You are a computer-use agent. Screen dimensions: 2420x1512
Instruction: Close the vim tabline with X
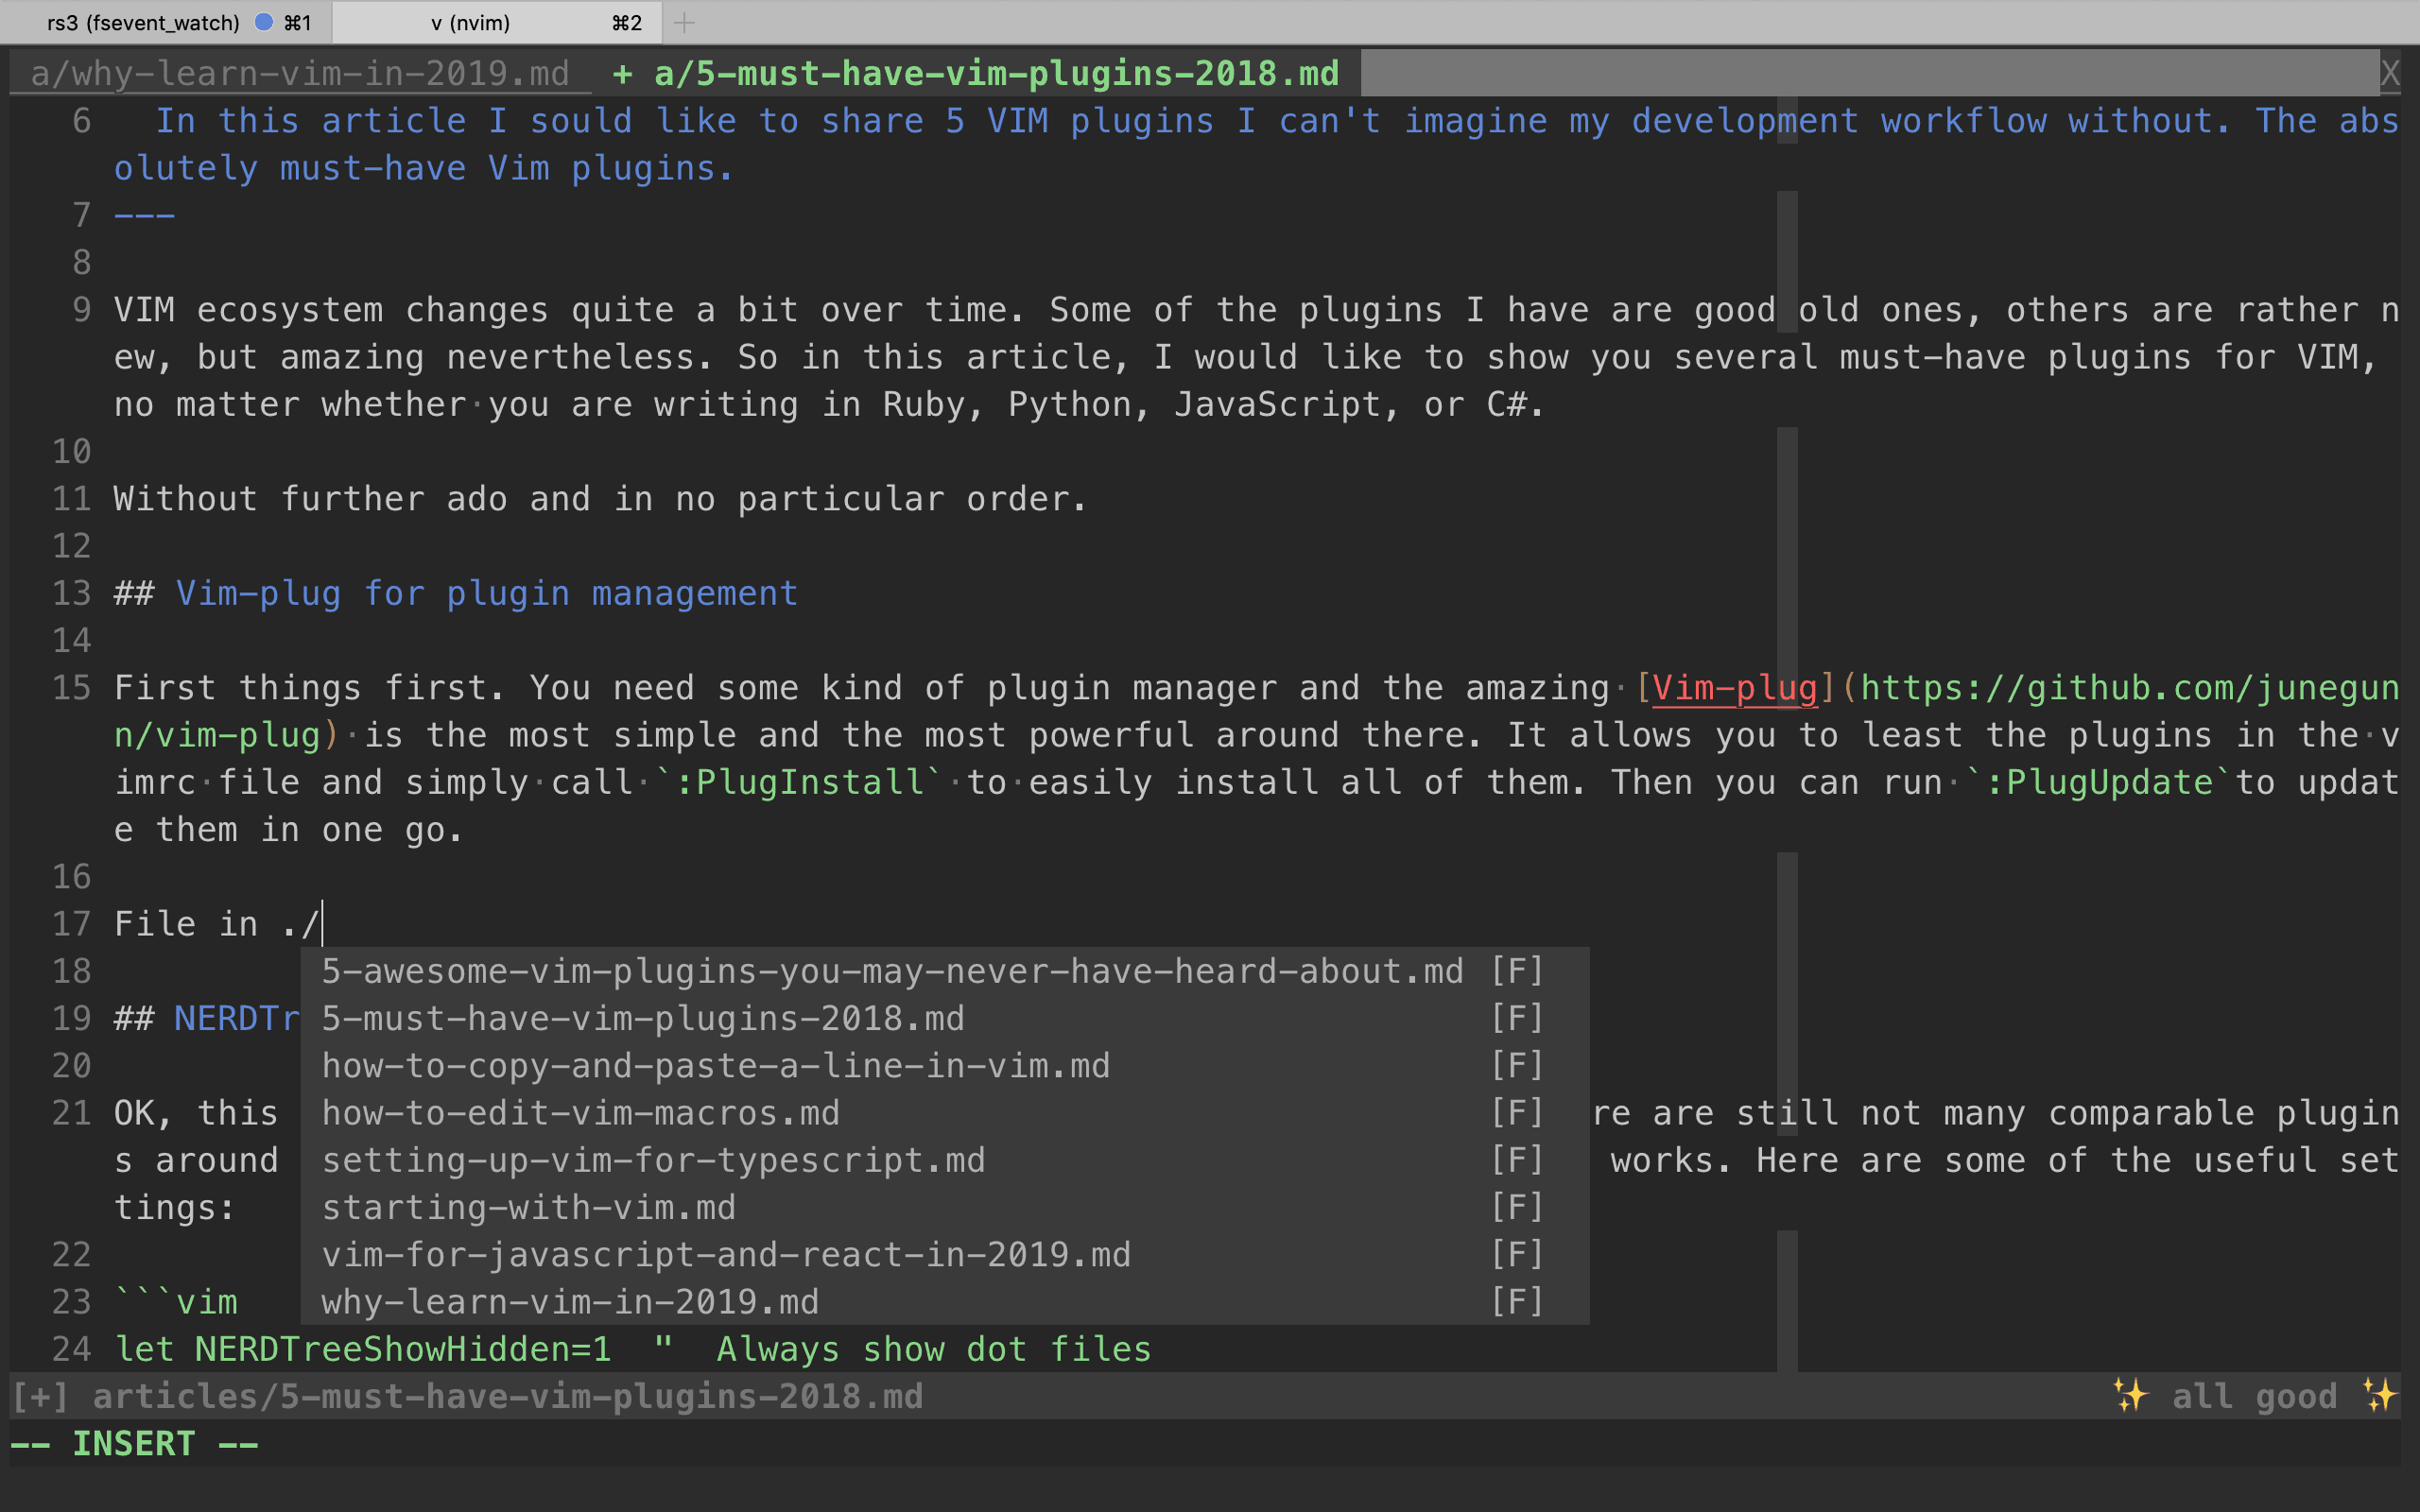pyautogui.click(x=2389, y=73)
